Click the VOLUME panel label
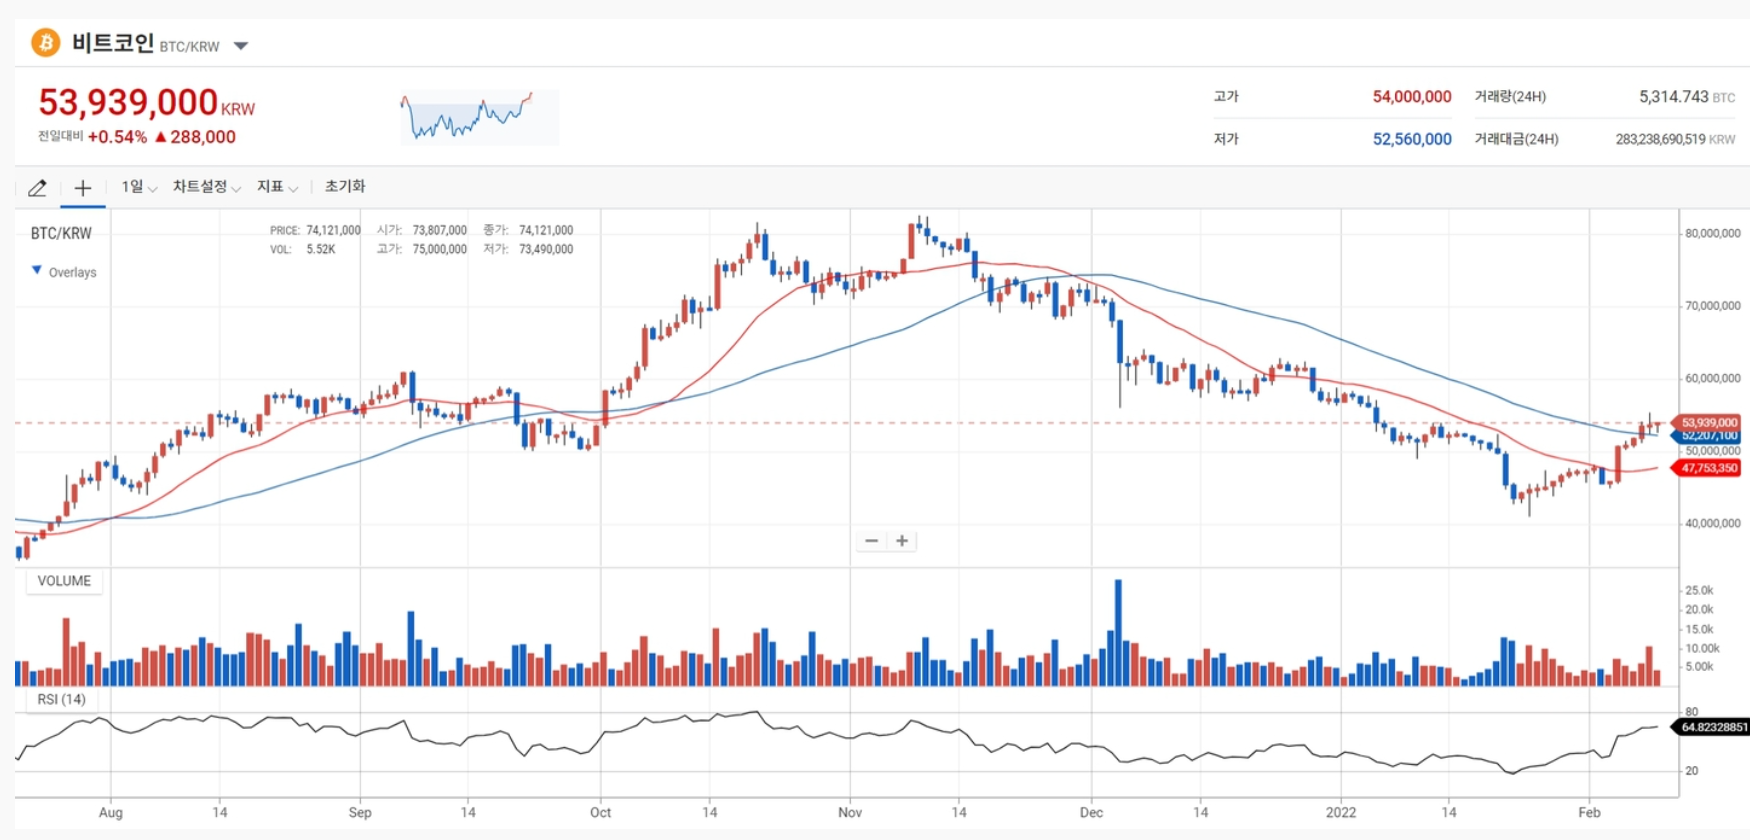 tap(64, 581)
